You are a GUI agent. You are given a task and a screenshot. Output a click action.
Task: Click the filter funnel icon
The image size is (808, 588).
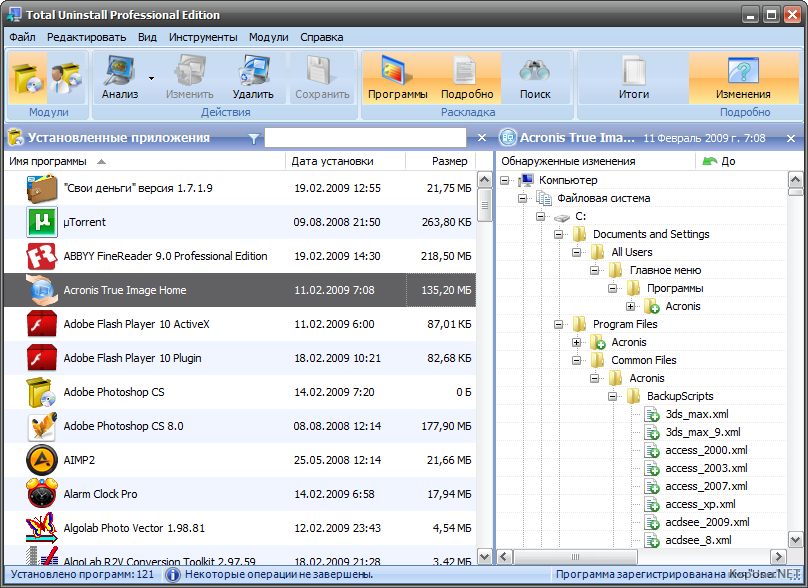coord(254,138)
